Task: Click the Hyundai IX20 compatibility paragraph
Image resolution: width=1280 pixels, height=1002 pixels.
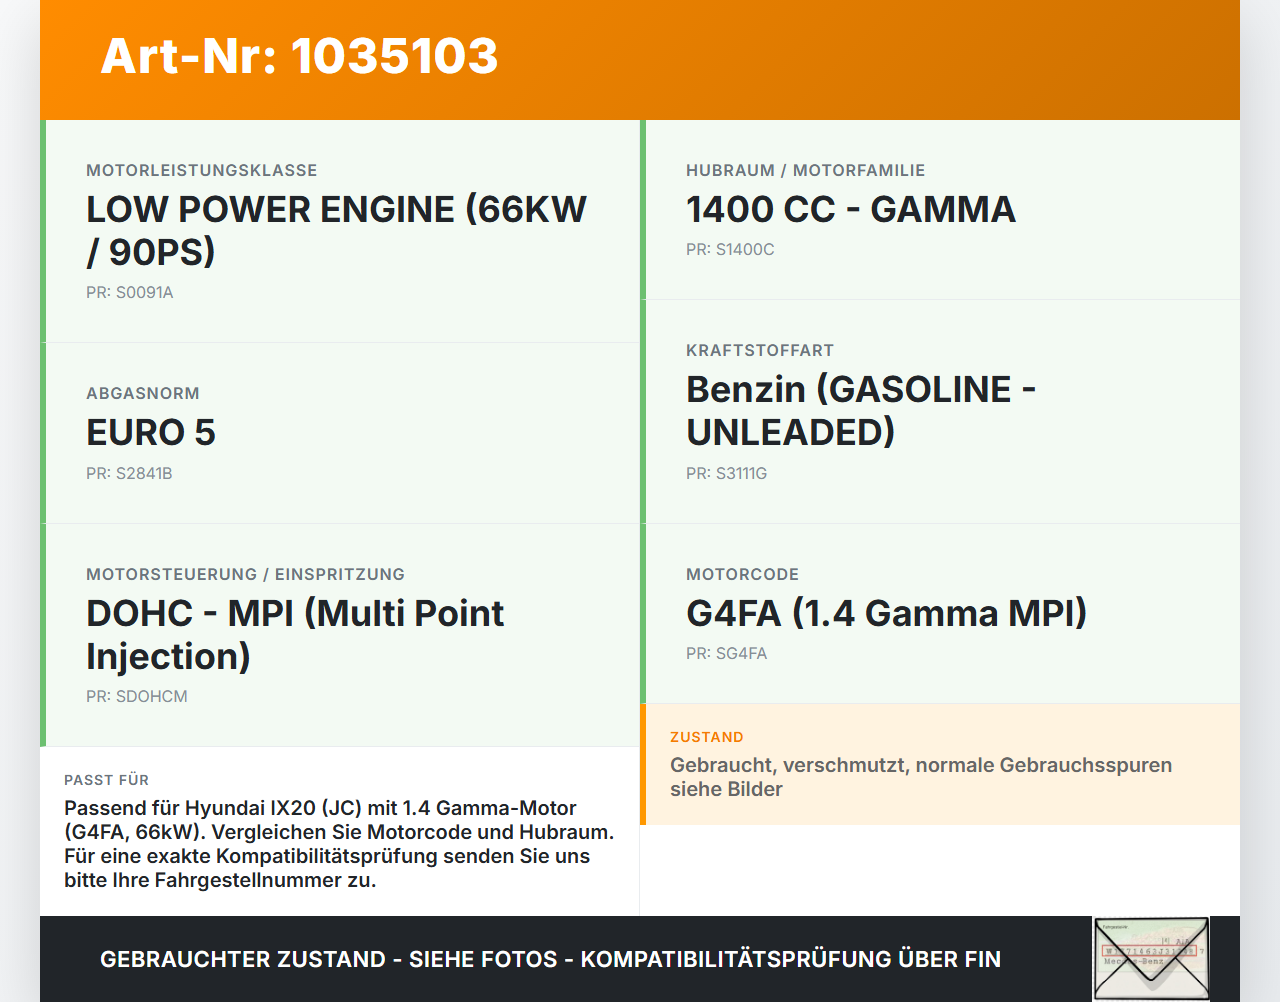Action: pyautogui.click(x=339, y=844)
